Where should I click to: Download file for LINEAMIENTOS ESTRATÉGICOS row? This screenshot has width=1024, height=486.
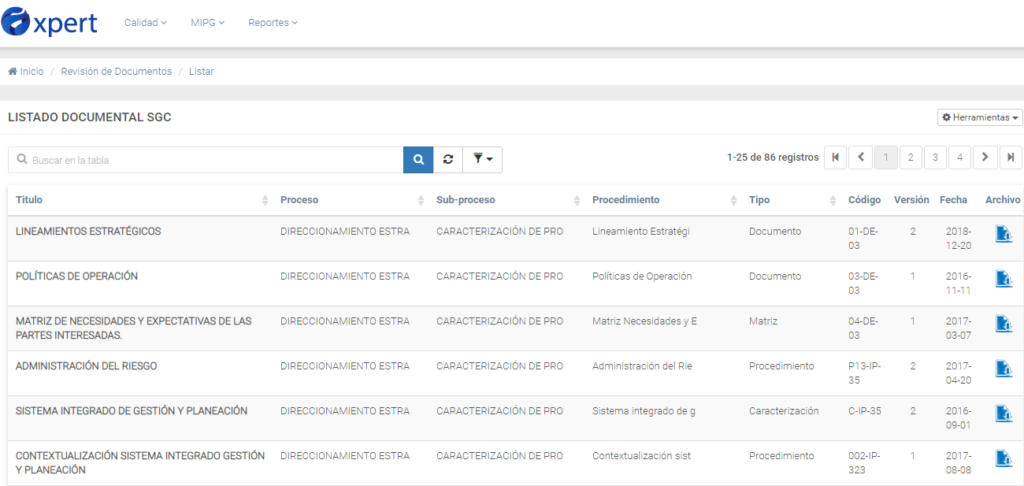1003,235
